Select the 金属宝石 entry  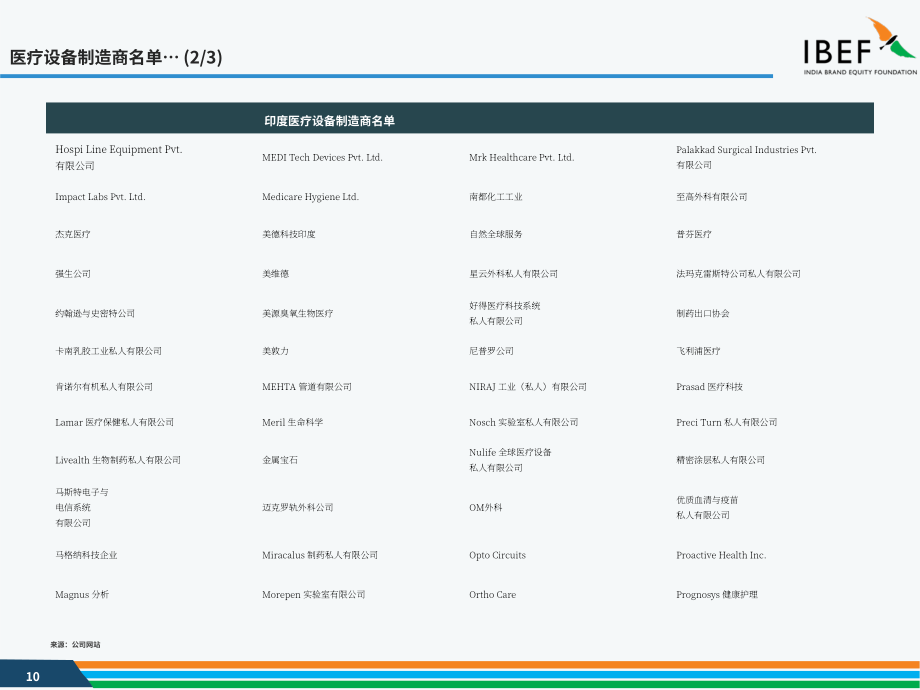tap(280, 460)
